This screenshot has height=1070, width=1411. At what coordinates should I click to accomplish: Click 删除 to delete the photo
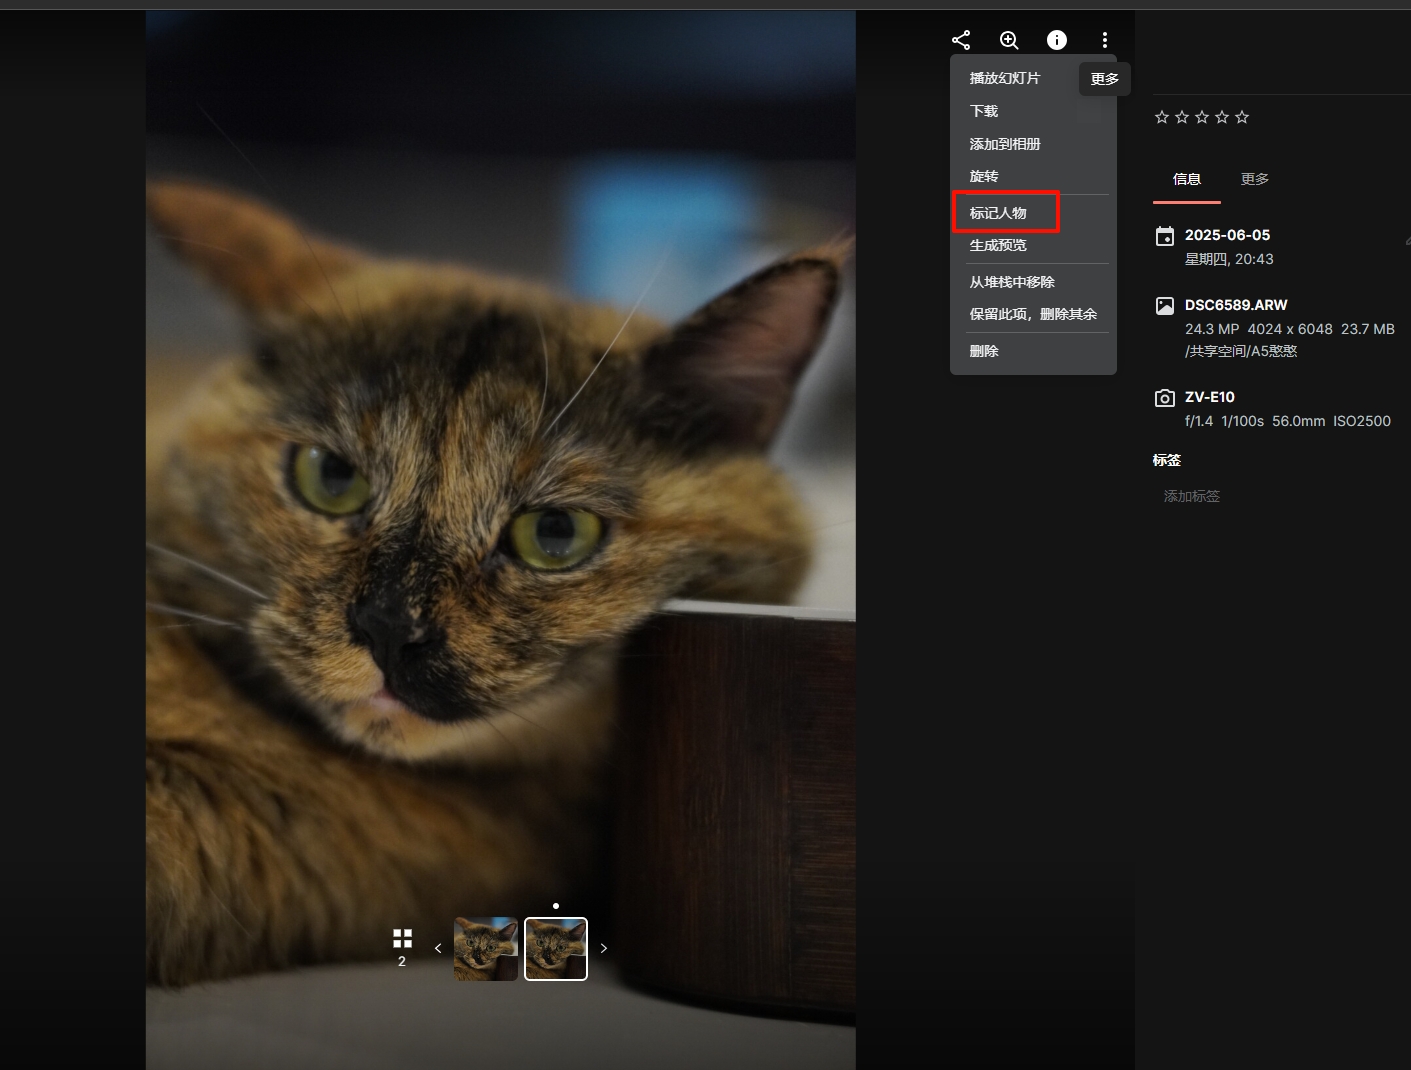coord(984,351)
